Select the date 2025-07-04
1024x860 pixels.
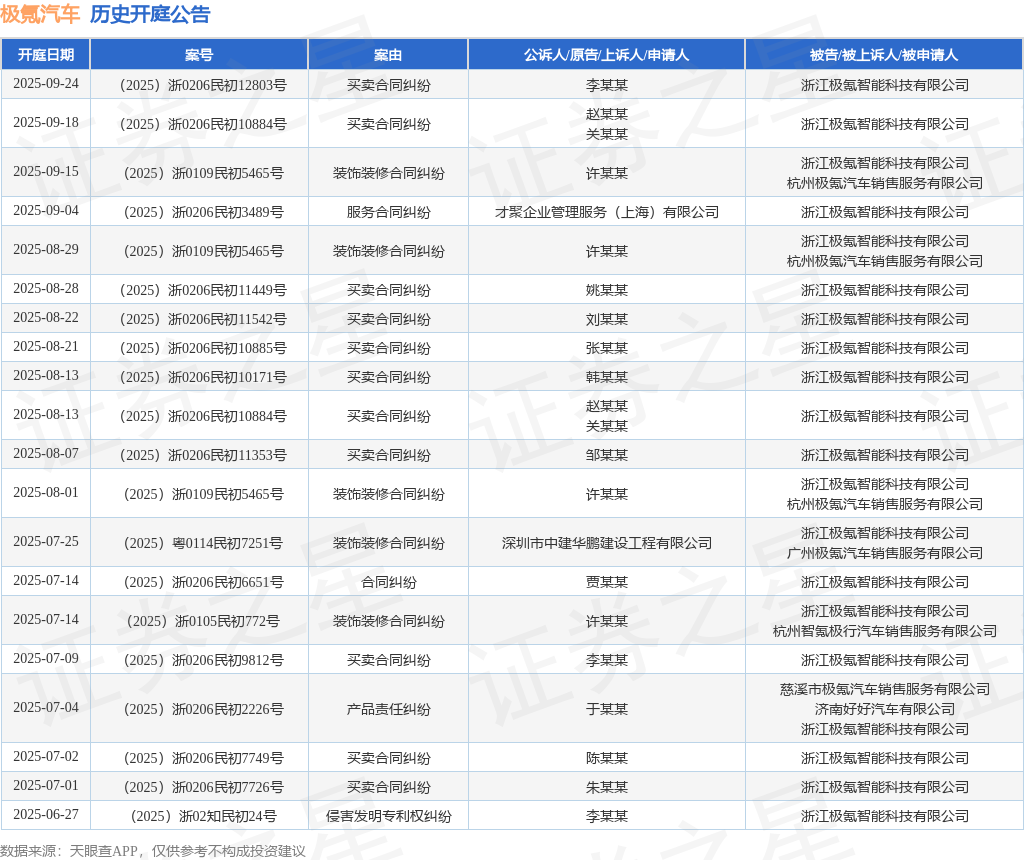click(x=46, y=708)
